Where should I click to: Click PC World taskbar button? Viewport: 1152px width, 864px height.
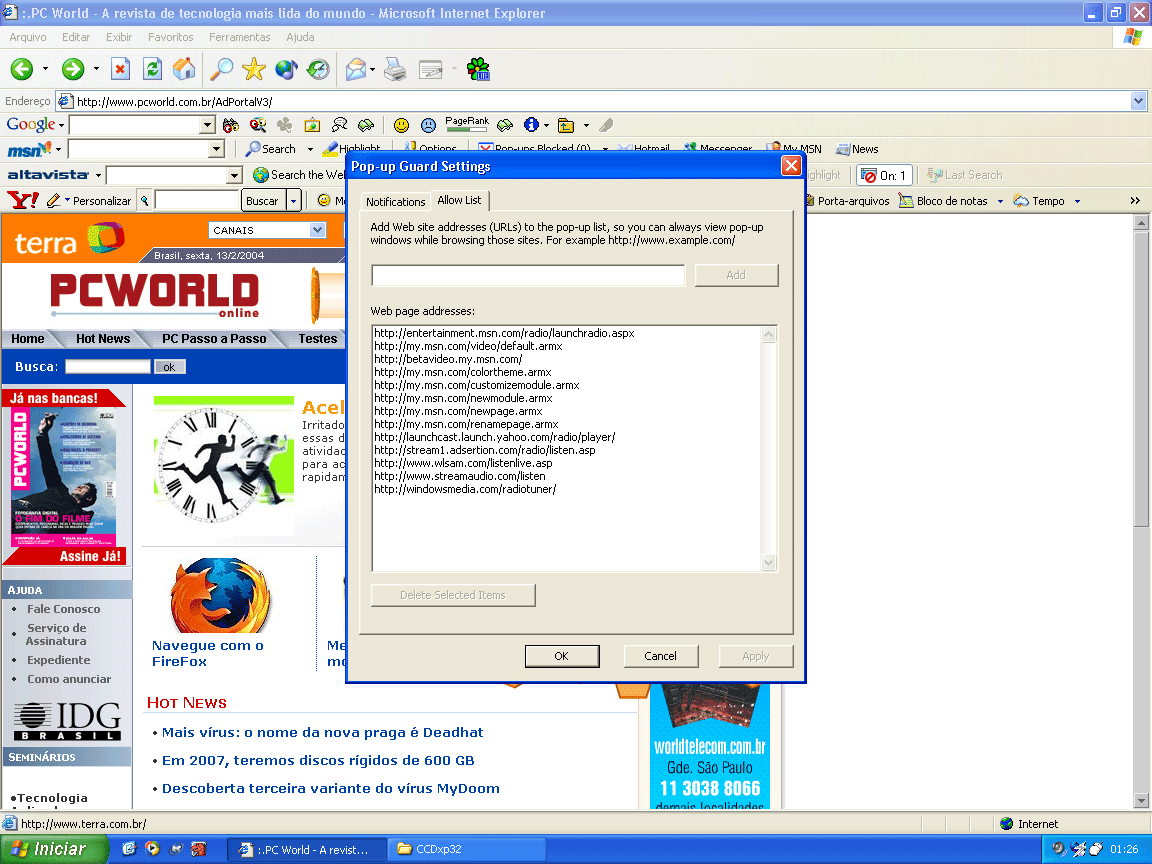pos(306,849)
